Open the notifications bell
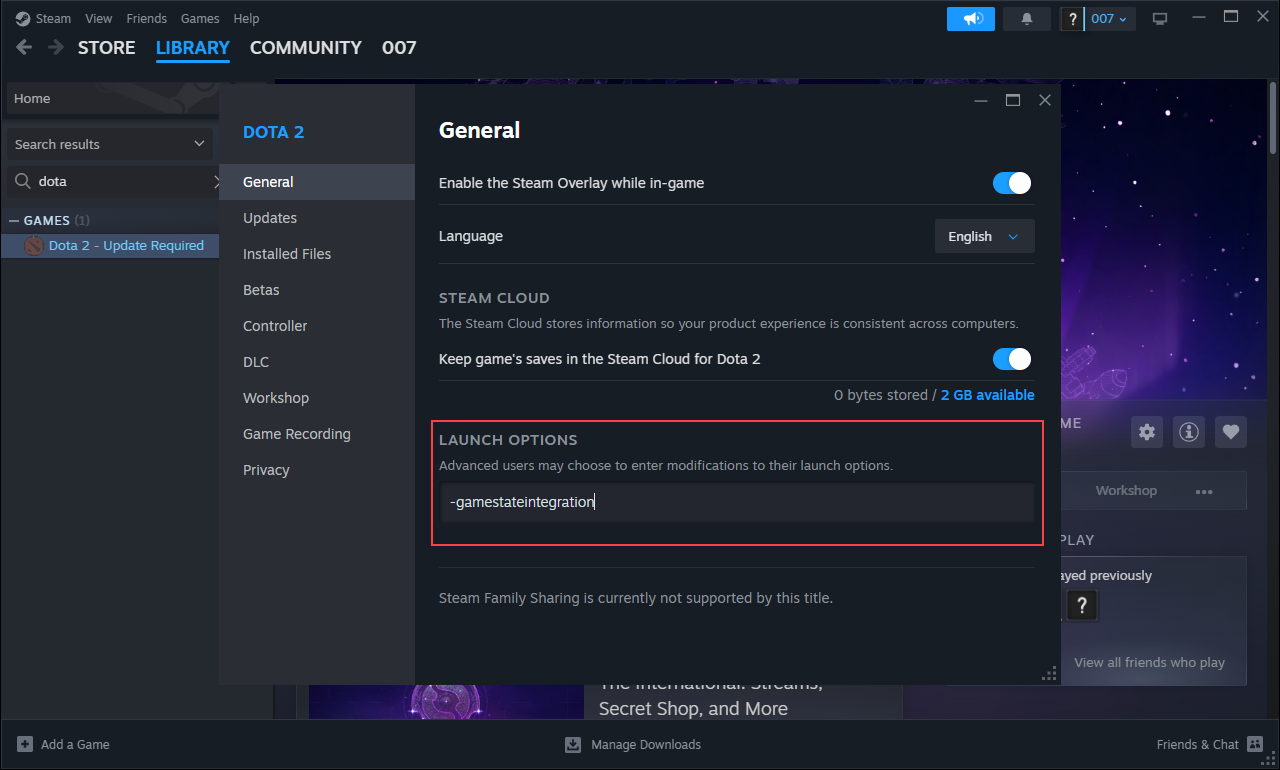Viewport: 1280px width, 770px height. pyautogui.click(x=1027, y=19)
